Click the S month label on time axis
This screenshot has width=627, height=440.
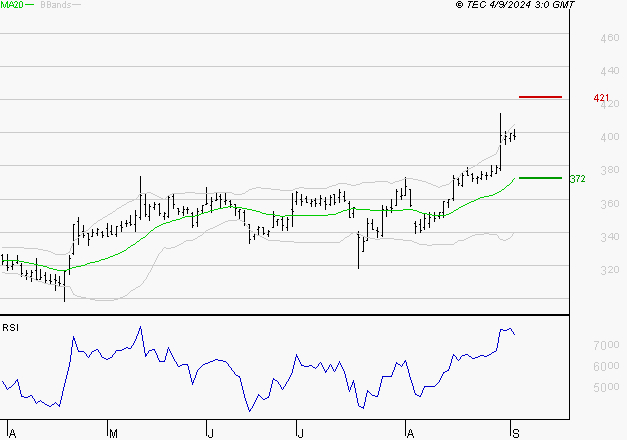tap(516, 434)
